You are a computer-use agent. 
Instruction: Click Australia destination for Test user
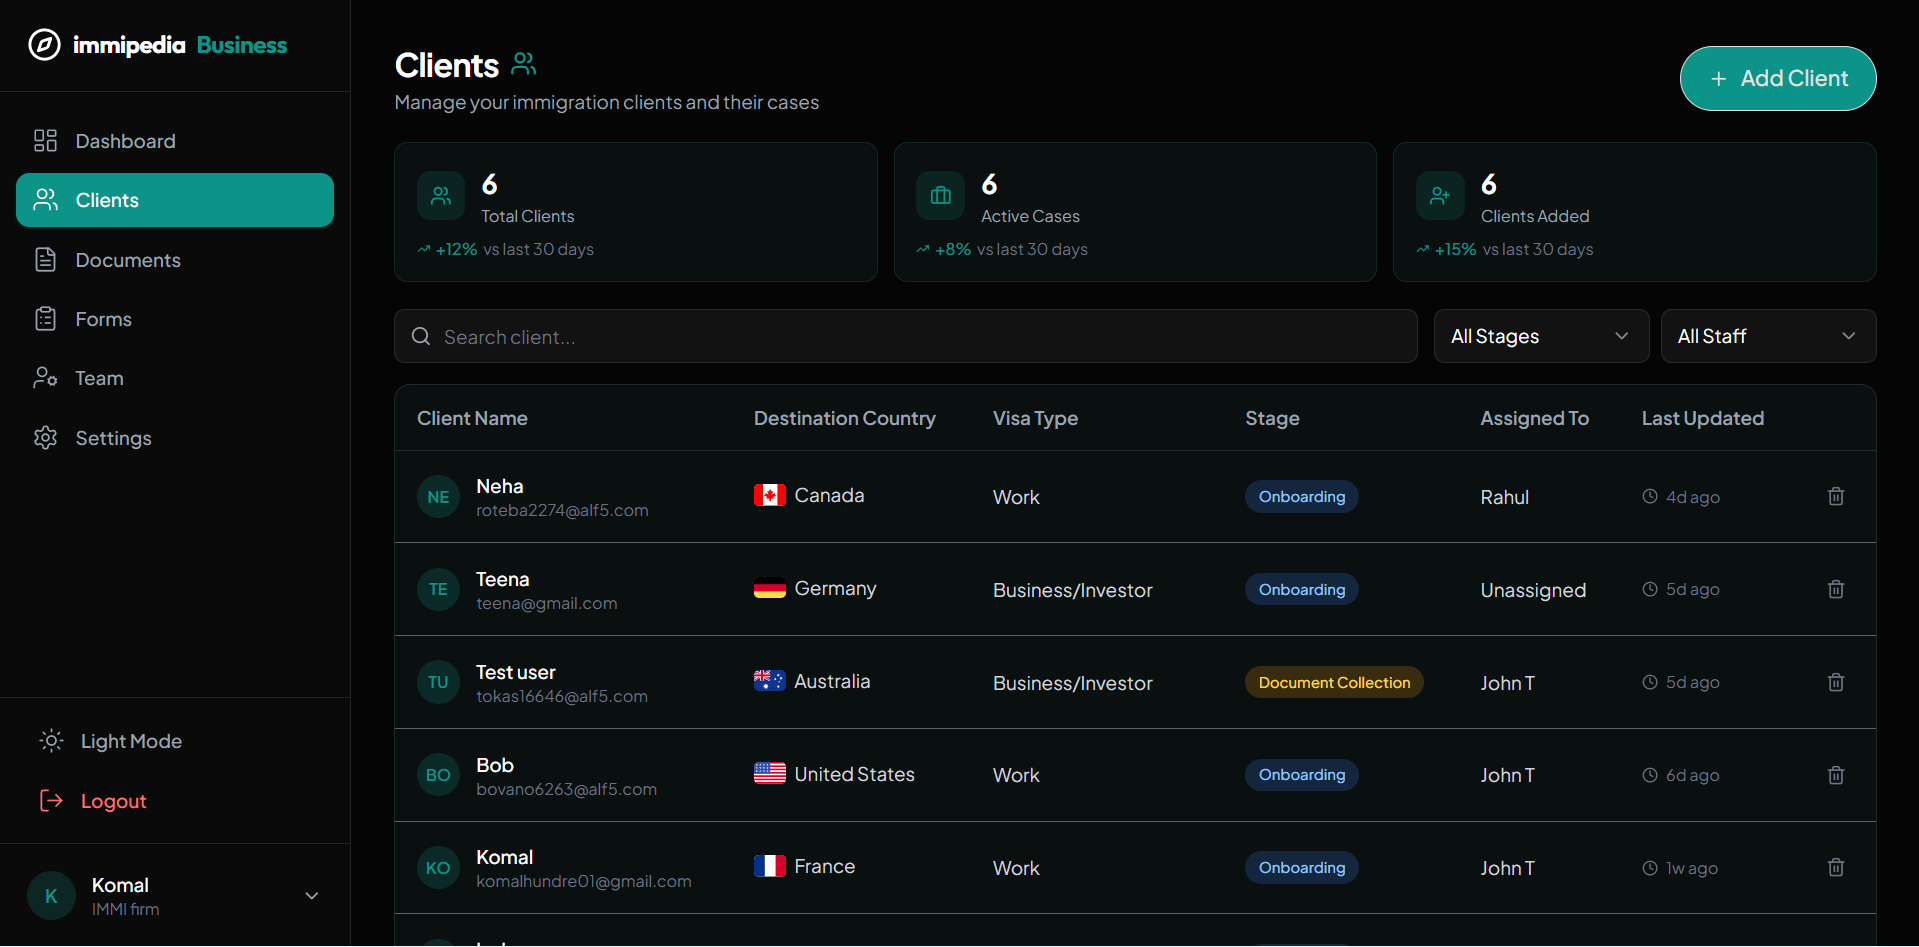832,681
